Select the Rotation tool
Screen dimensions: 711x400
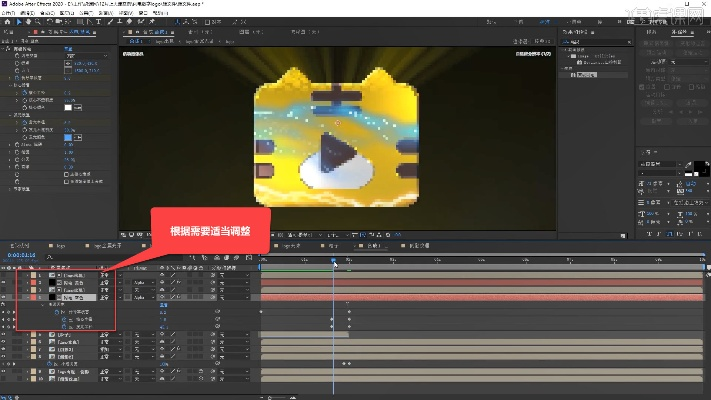(49, 22)
